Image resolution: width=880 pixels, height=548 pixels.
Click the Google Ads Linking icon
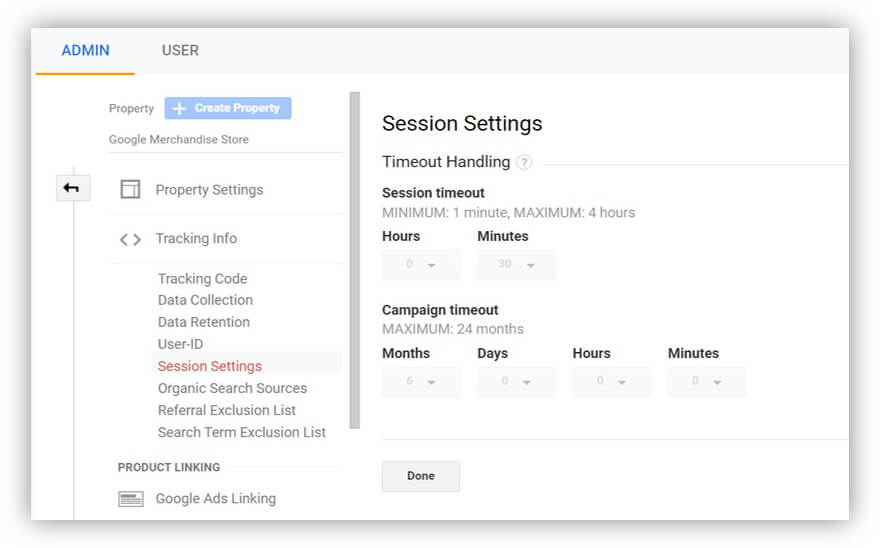click(130, 499)
